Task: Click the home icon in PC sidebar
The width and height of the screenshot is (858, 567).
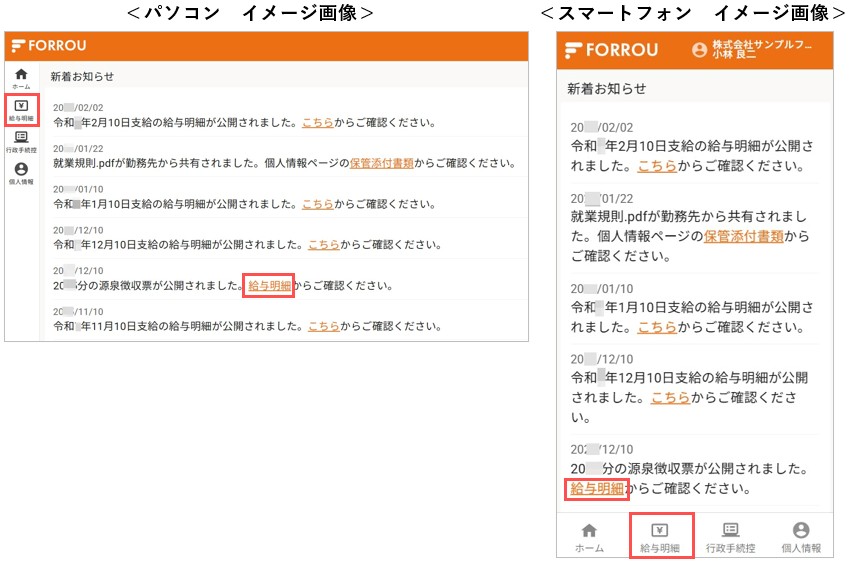Action: click(21, 74)
